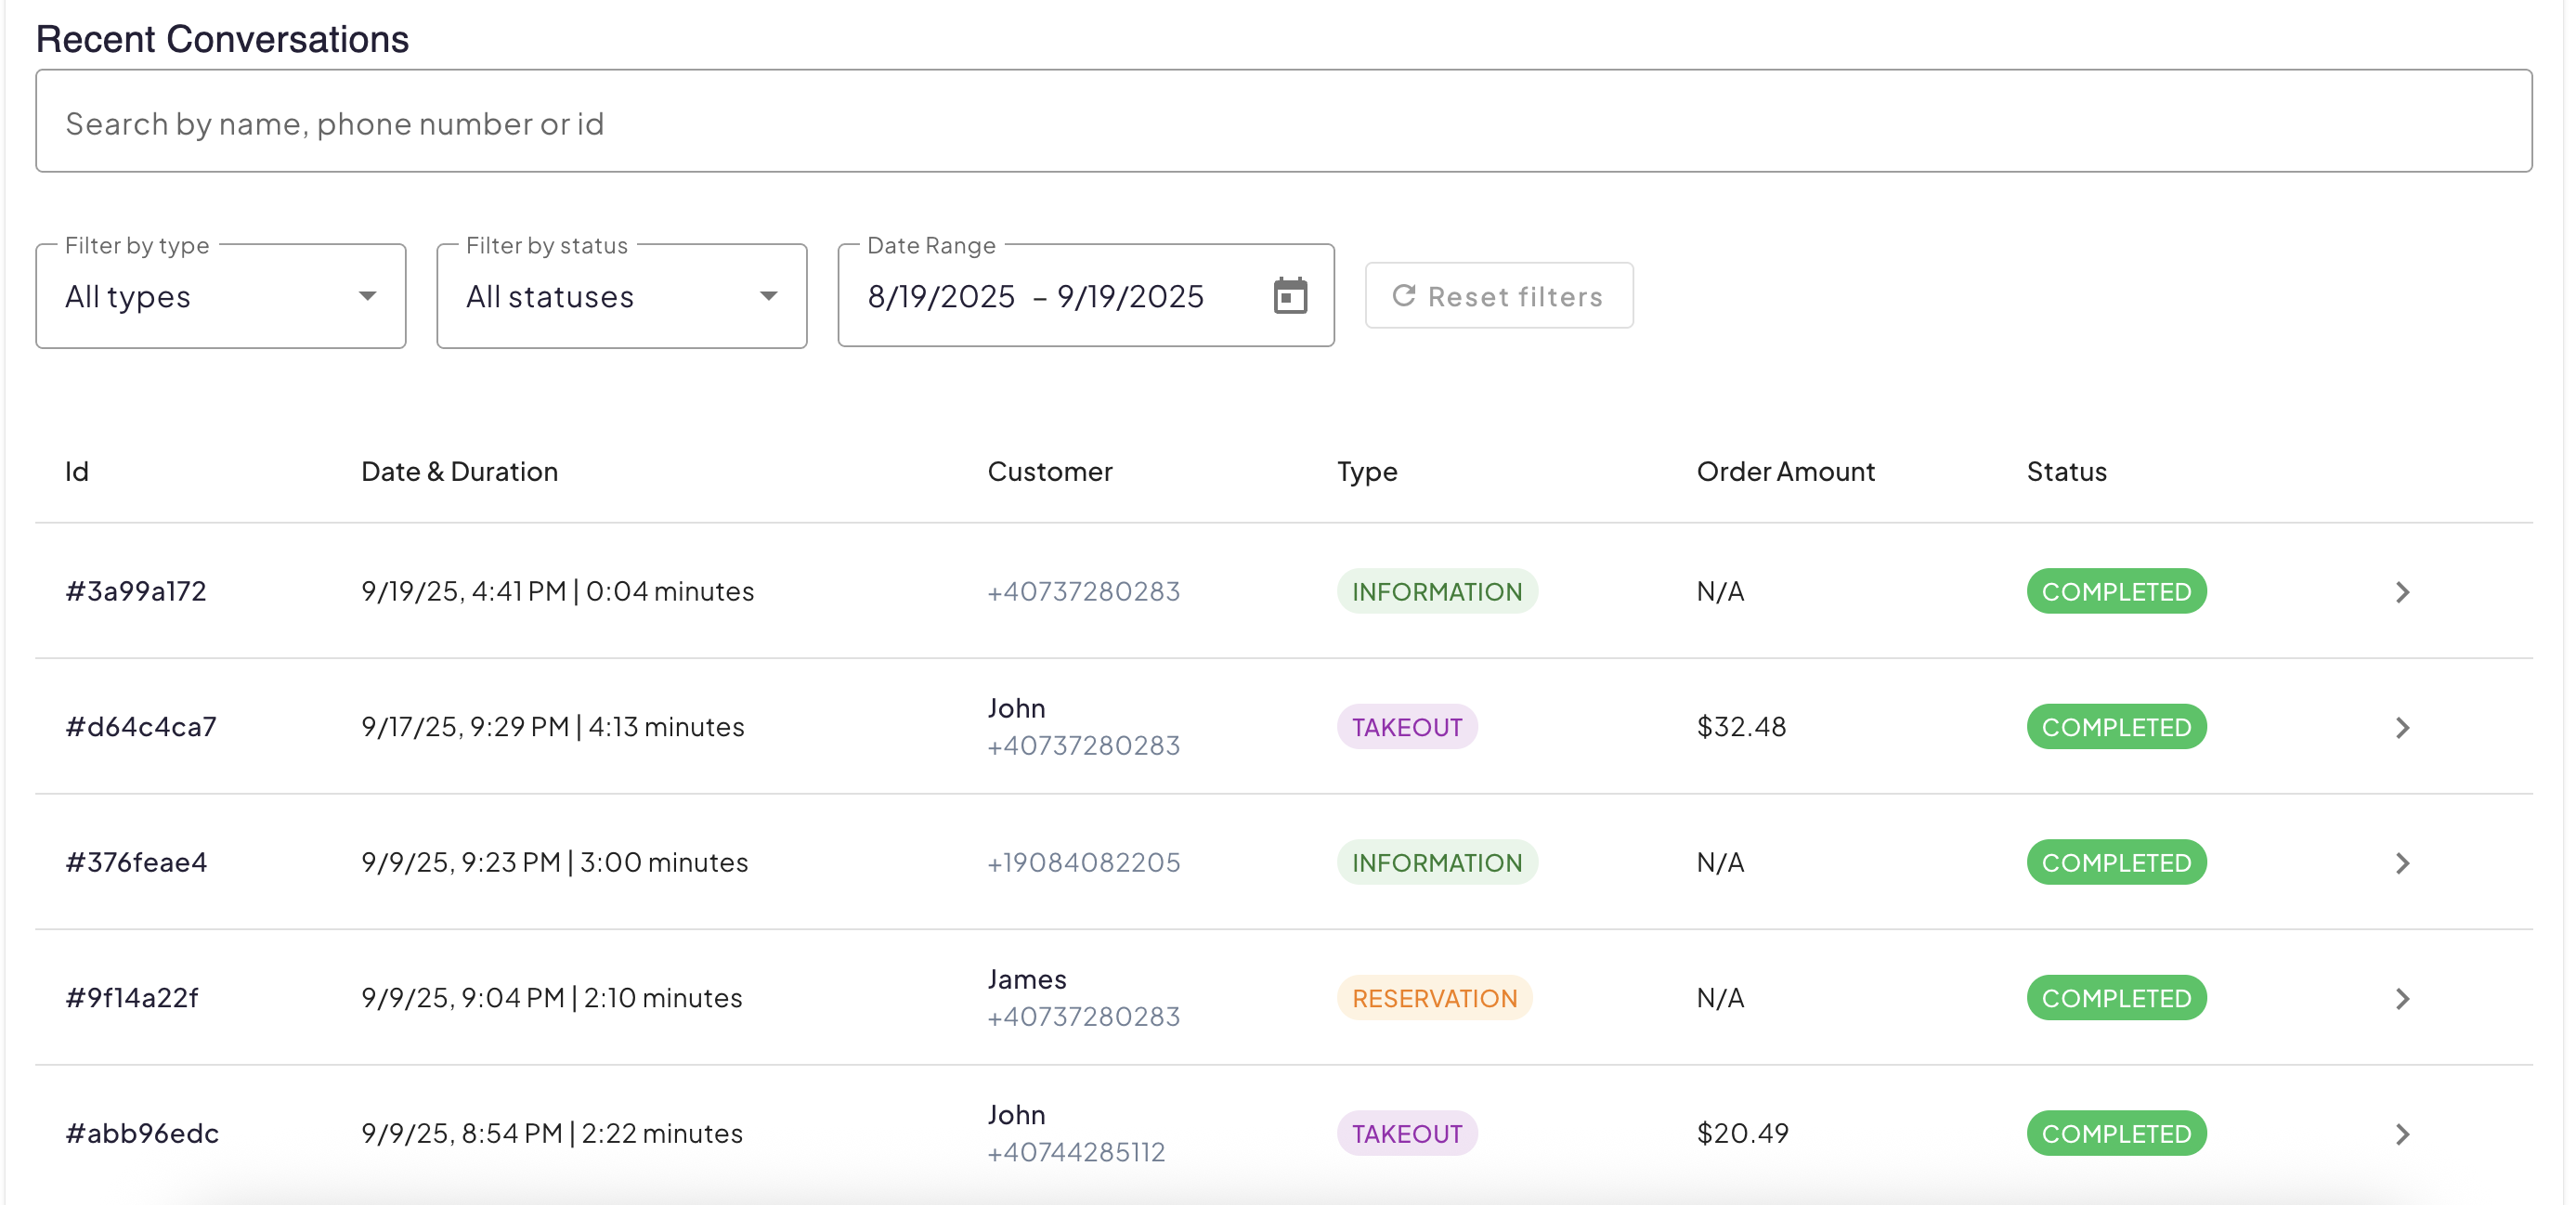The width and height of the screenshot is (2576, 1205).
Task: Click the Status column header
Action: click(x=2066, y=472)
